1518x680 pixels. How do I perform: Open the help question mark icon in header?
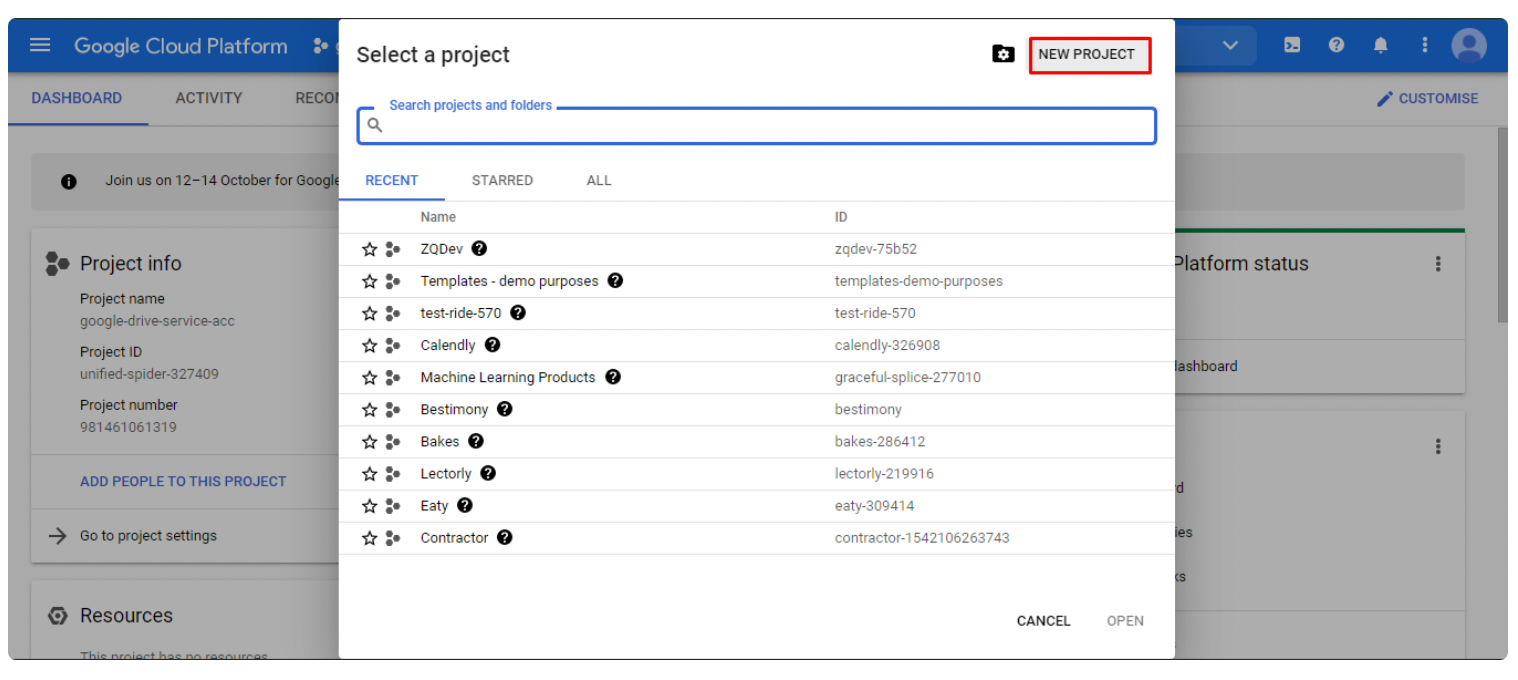click(1336, 45)
